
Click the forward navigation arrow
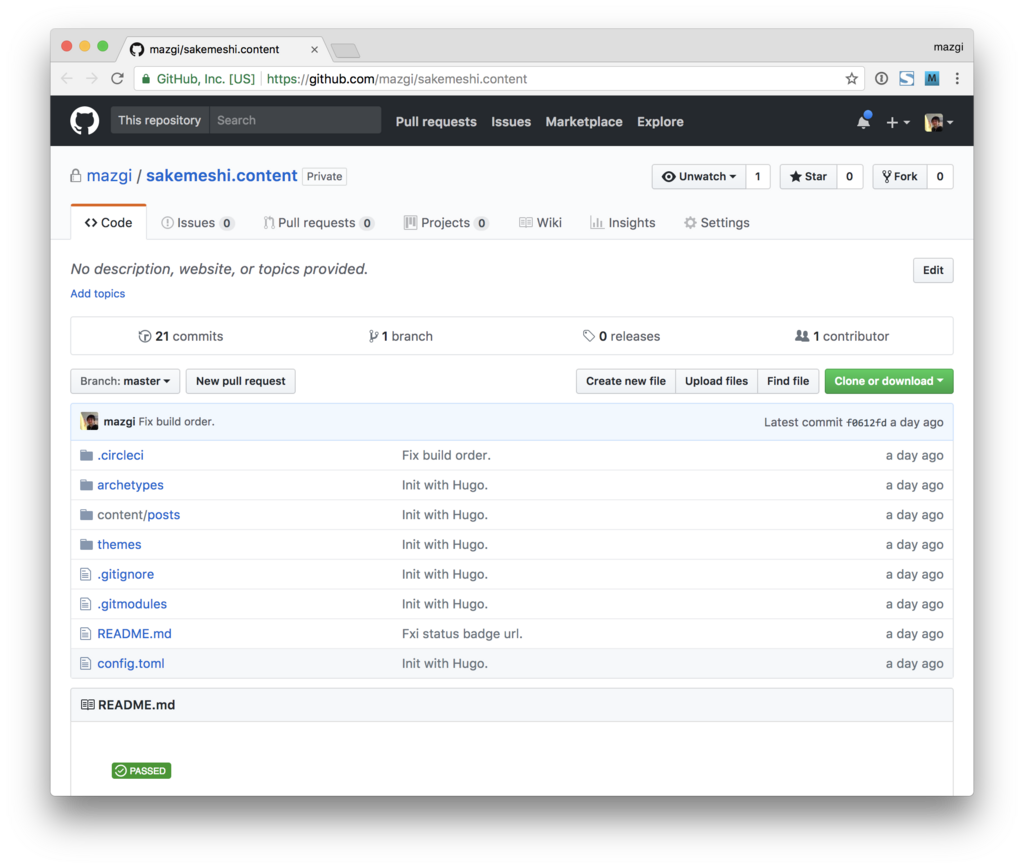(x=91, y=78)
